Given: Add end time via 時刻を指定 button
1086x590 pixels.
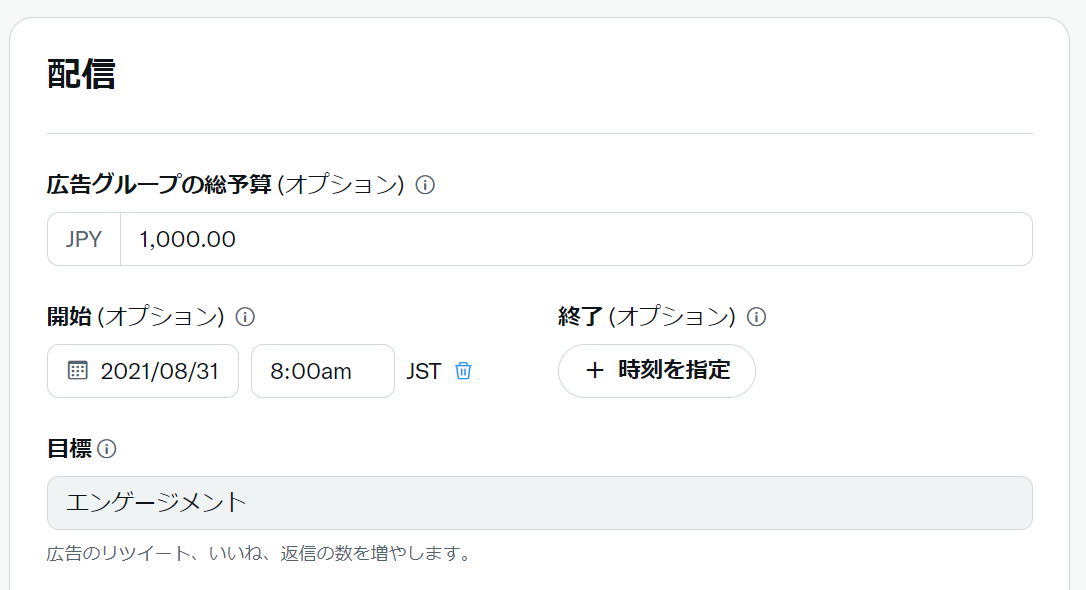Looking at the screenshot, I should (x=657, y=371).
